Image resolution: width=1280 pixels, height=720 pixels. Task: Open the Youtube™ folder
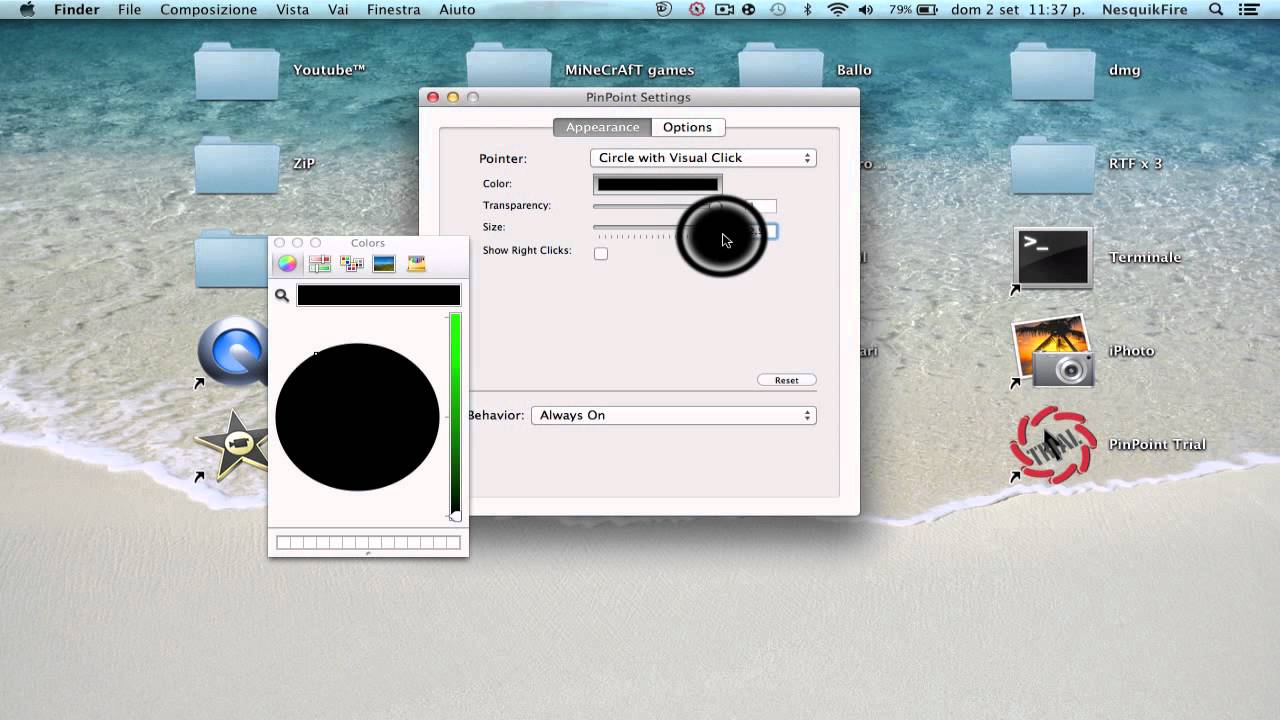coord(236,71)
